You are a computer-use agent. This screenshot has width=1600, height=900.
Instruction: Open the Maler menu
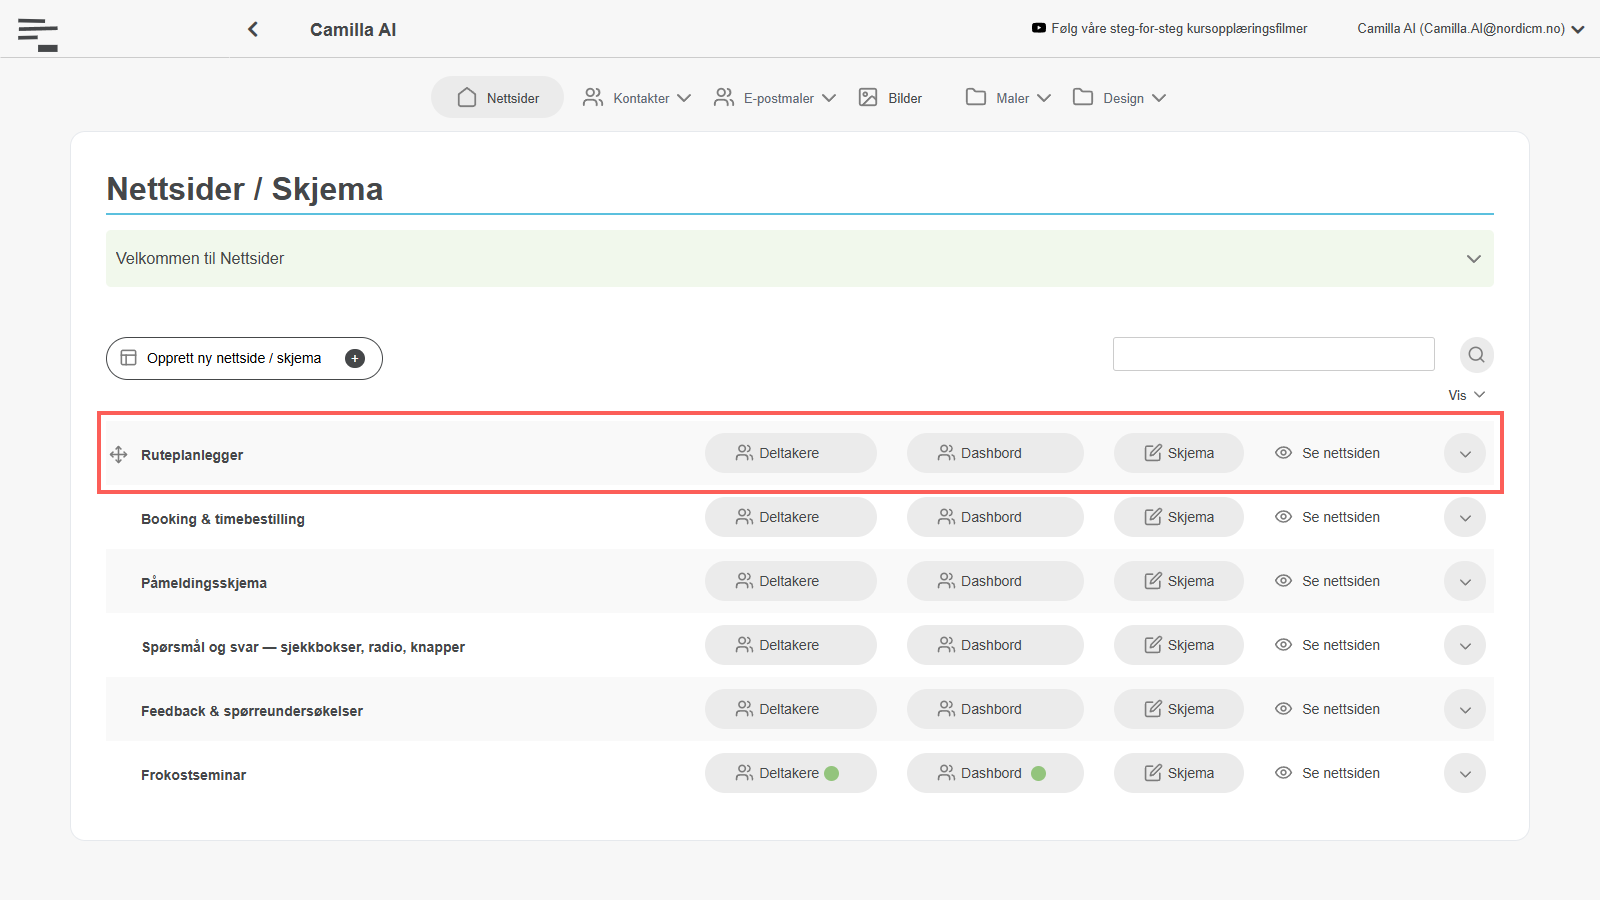1008,98
